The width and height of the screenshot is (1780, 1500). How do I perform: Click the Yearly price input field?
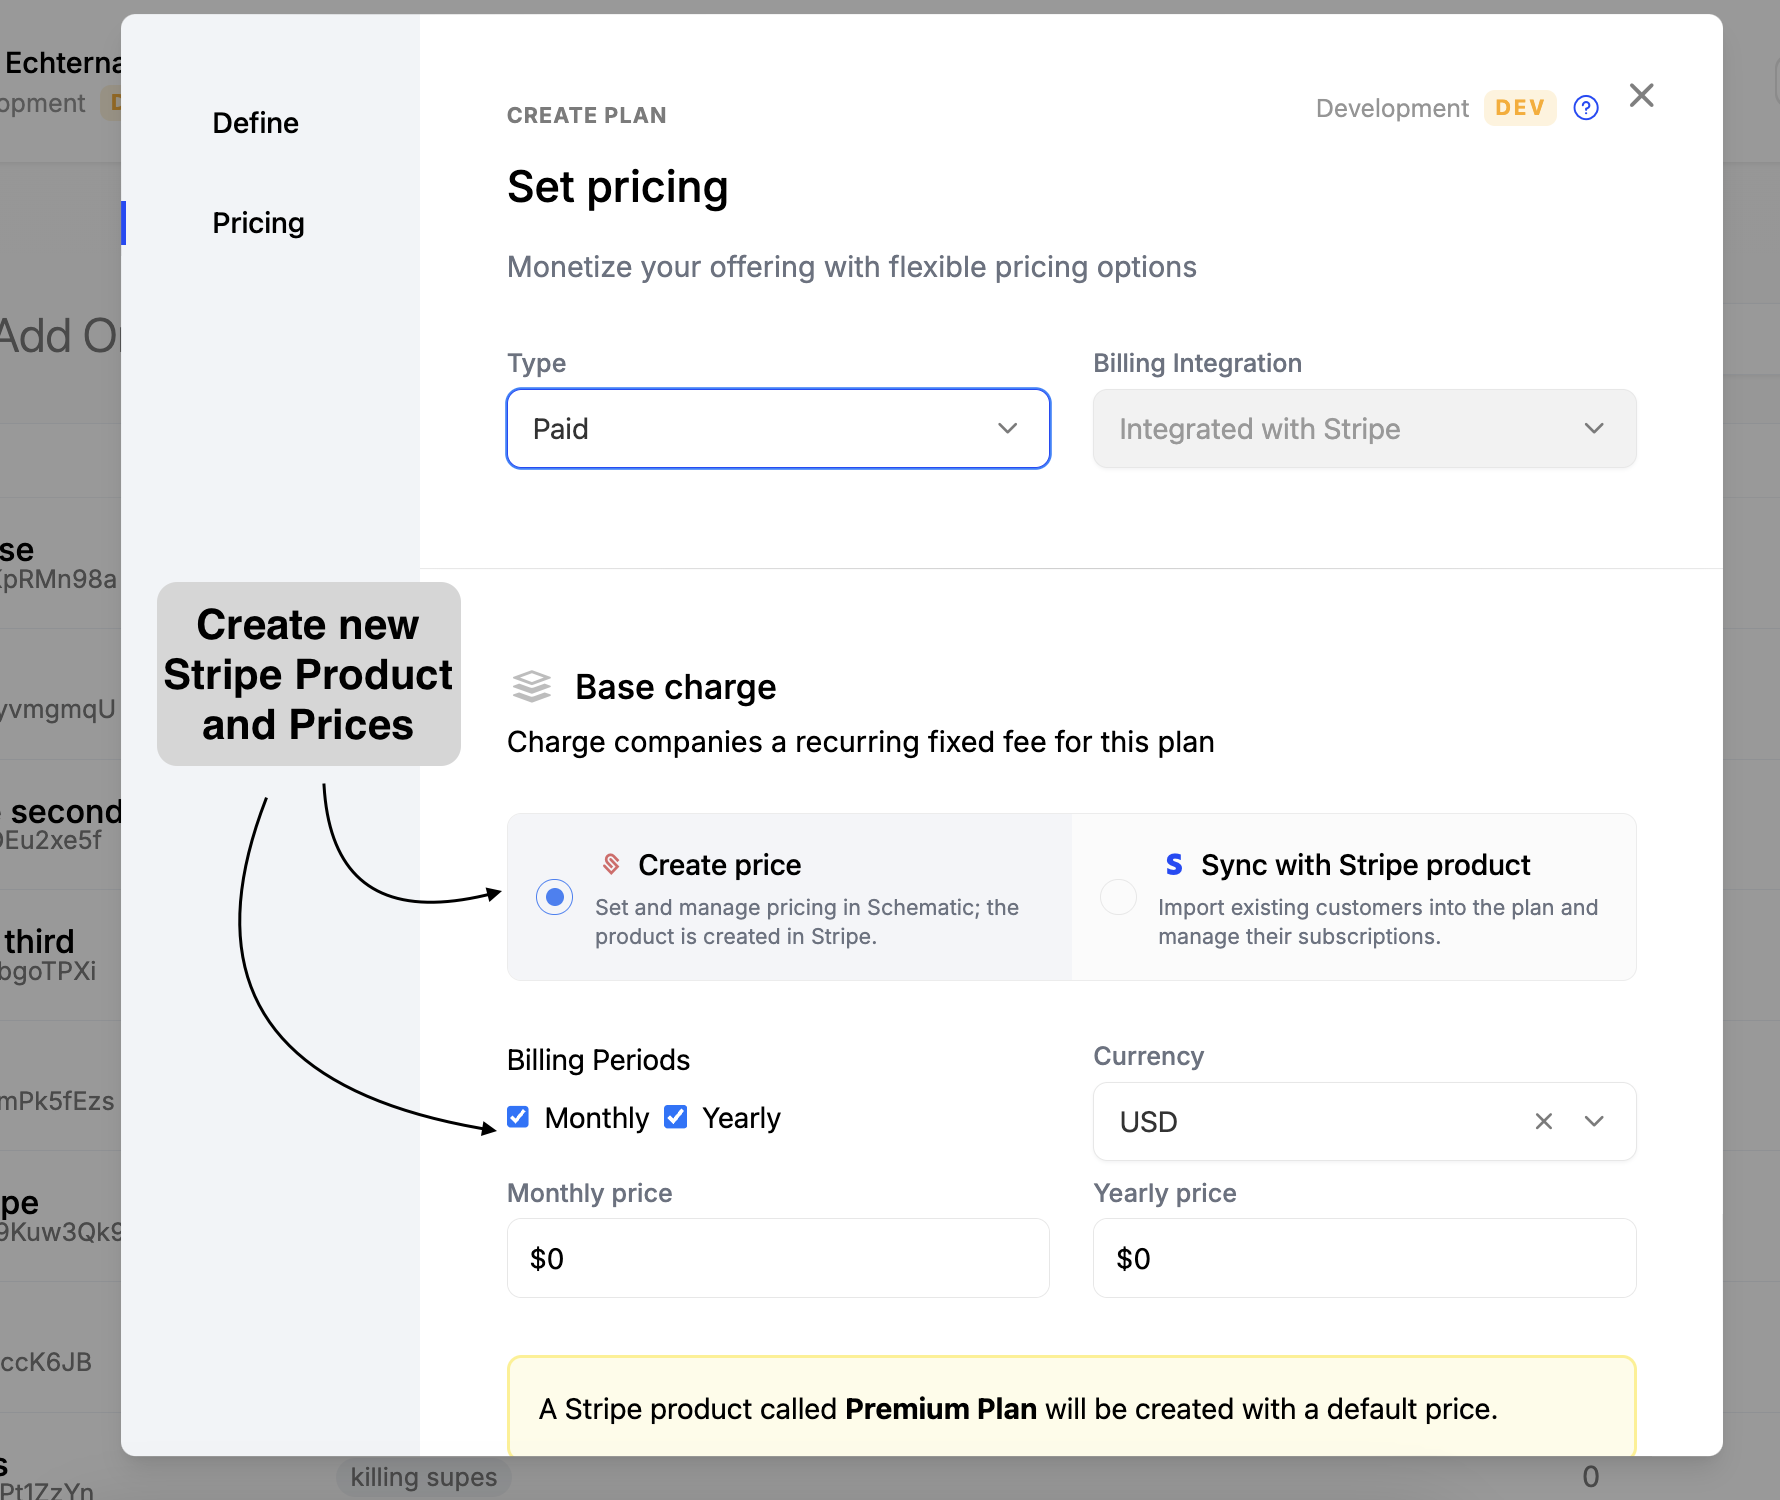[1364, 1258]
